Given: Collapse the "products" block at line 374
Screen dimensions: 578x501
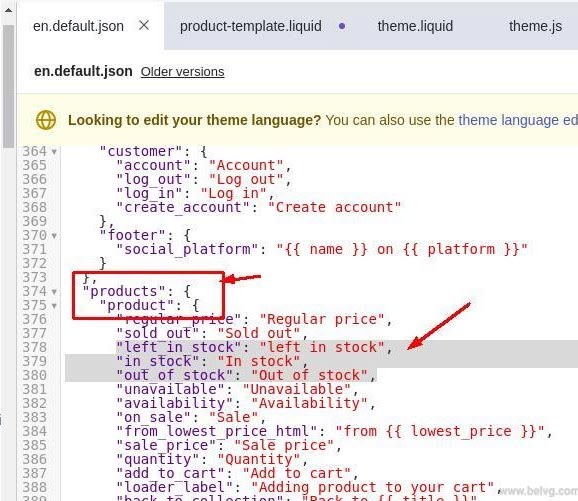Looking at the screenshot, I should click(x=54, y=292).
